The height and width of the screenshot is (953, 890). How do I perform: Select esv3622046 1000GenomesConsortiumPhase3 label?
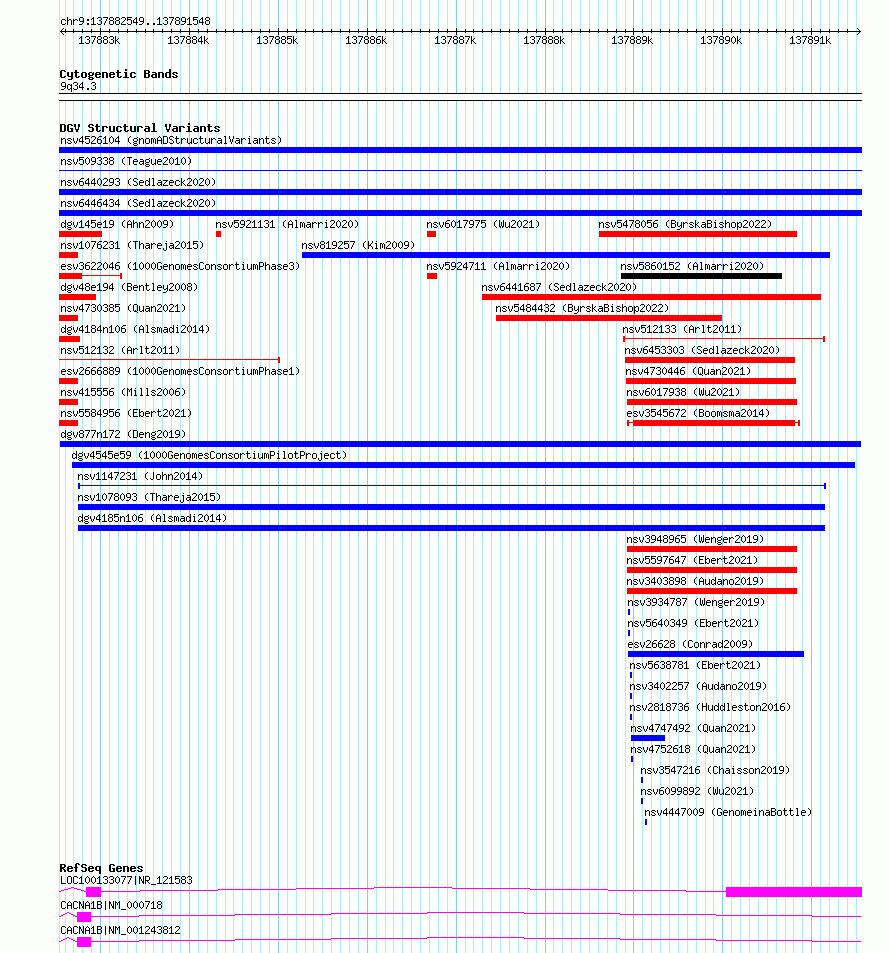point(180,266)
